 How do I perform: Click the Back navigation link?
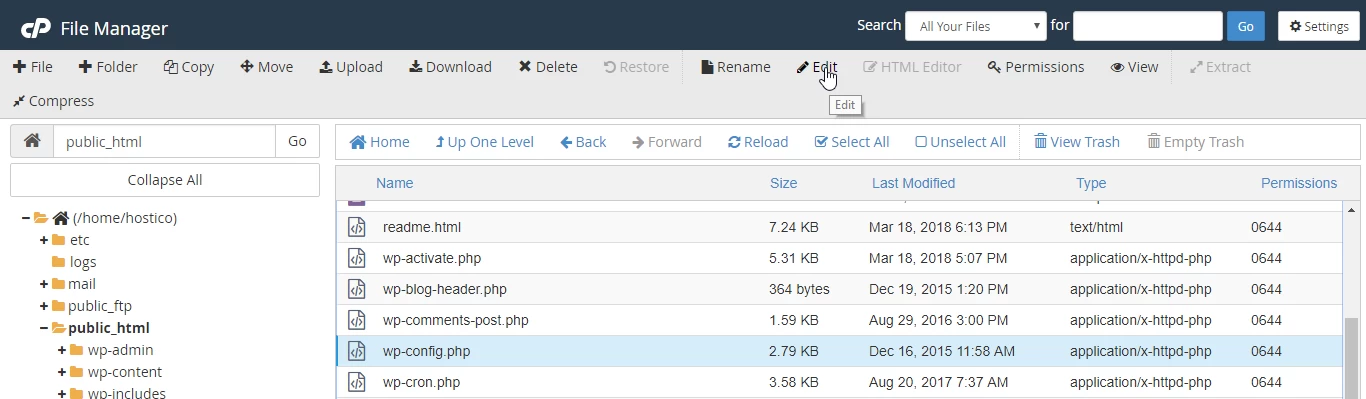[x=583, y=142]
